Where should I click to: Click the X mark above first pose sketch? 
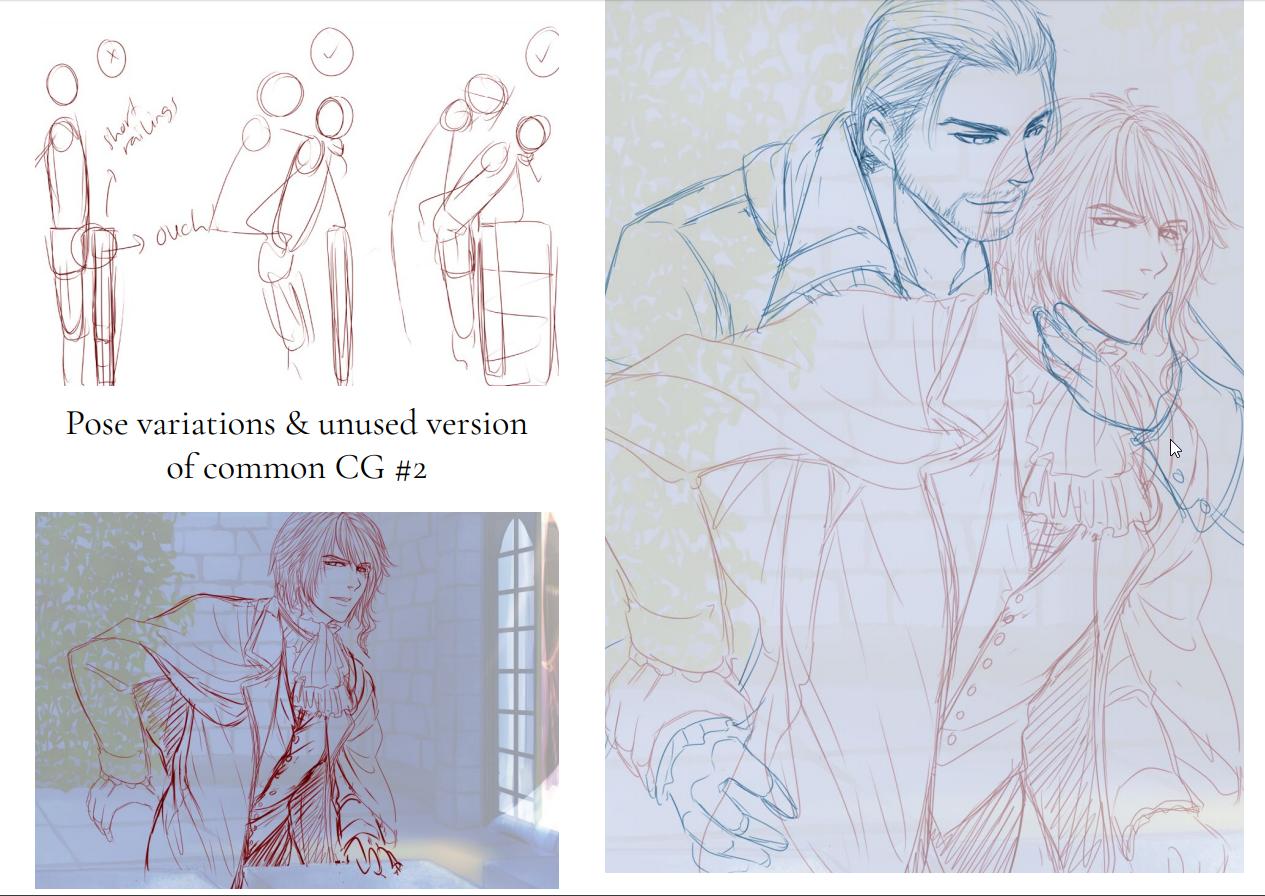tap(112, 58)
